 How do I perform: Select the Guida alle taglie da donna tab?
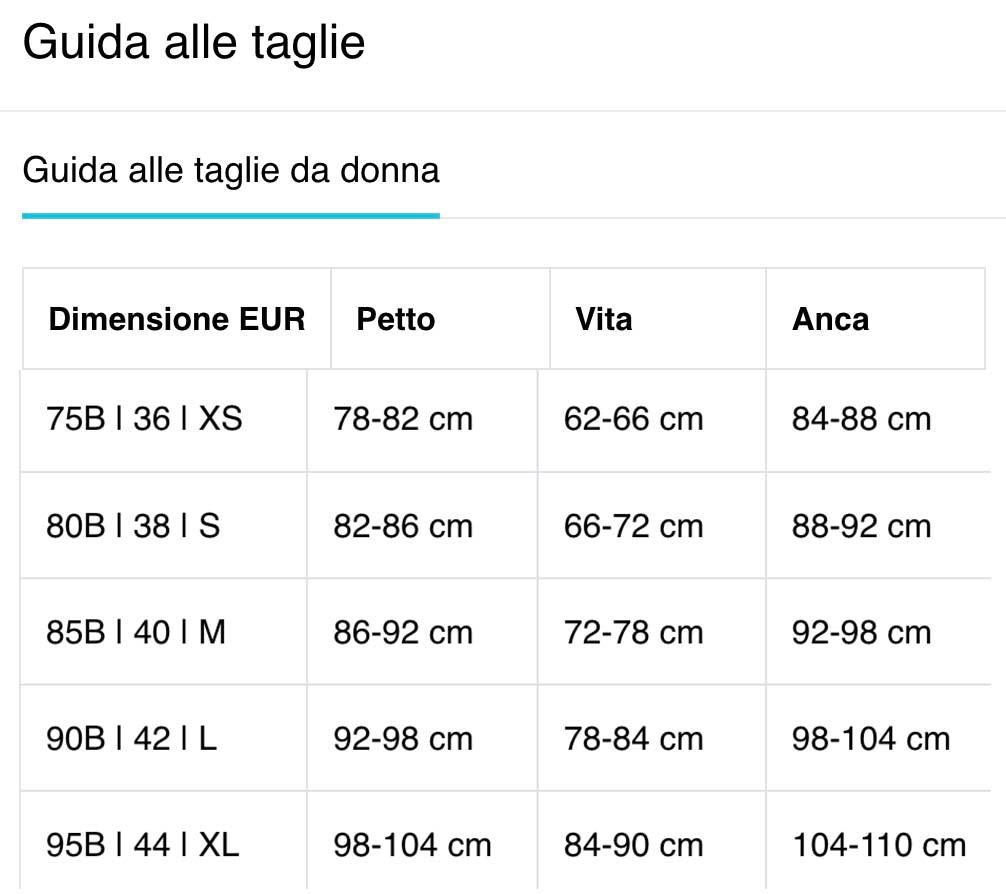231,171
